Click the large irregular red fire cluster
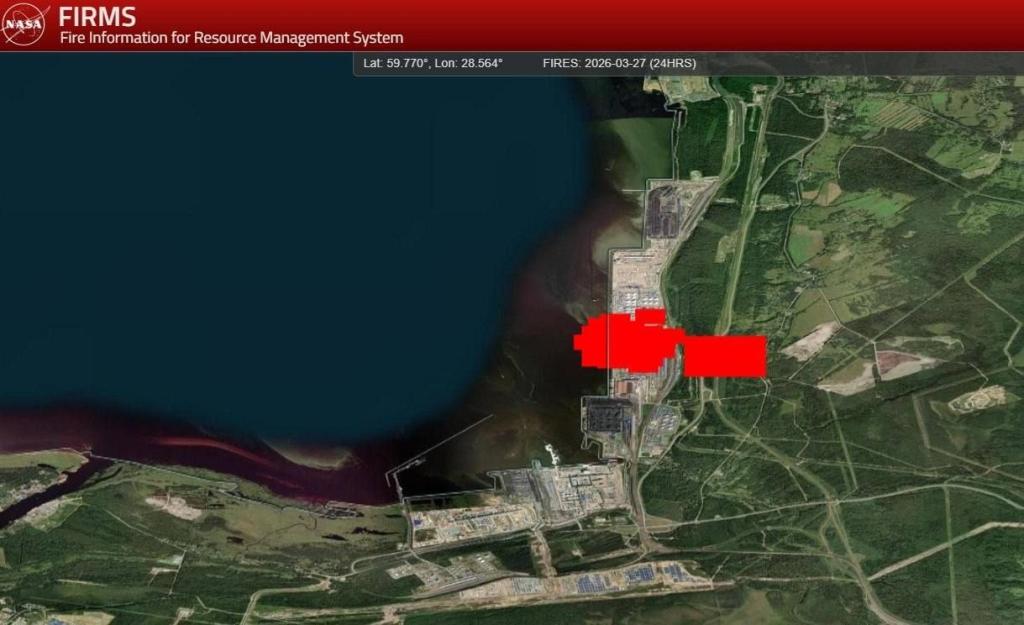The height and width of the screenshot is (625, 1024). pyautogui.click(x=625, y=343)
